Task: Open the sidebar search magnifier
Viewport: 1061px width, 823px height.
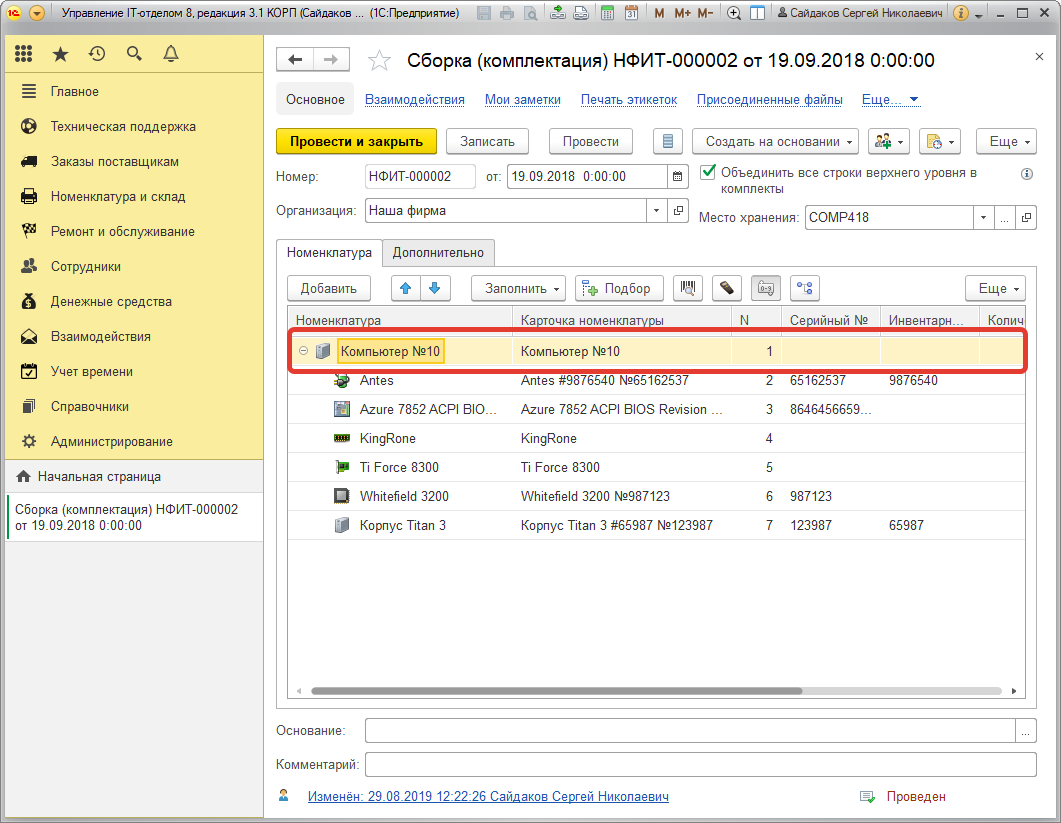Action: tap(134, 54)
